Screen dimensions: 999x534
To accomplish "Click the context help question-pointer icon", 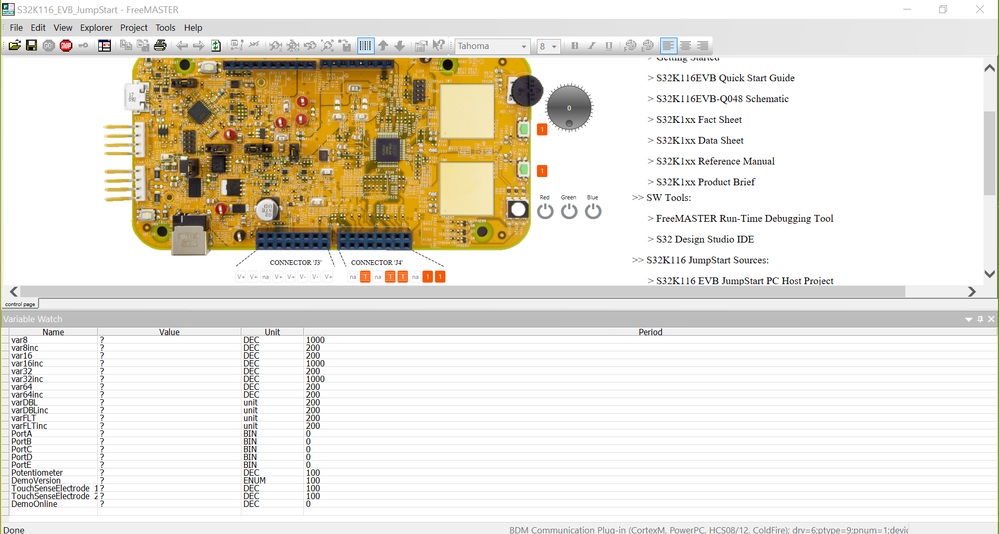I will [x=438, y=46].
